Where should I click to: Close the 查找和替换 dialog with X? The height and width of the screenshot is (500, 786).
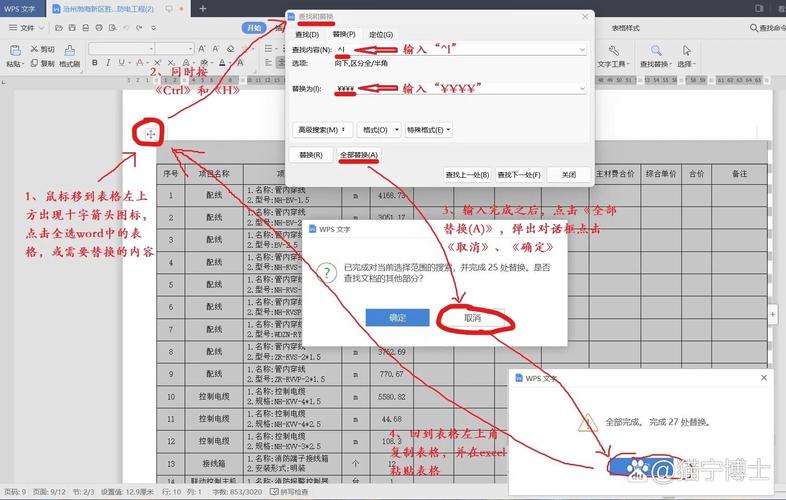[x=584, y=17]
